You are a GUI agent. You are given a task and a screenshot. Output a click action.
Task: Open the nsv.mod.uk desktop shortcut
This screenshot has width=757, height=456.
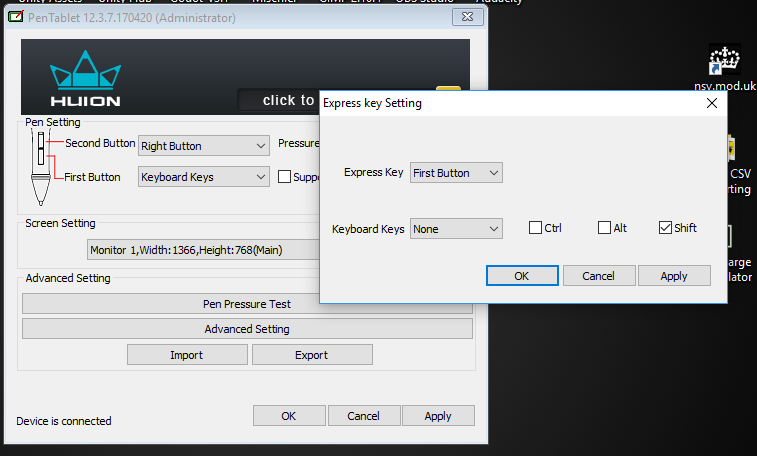pos(724,68)
